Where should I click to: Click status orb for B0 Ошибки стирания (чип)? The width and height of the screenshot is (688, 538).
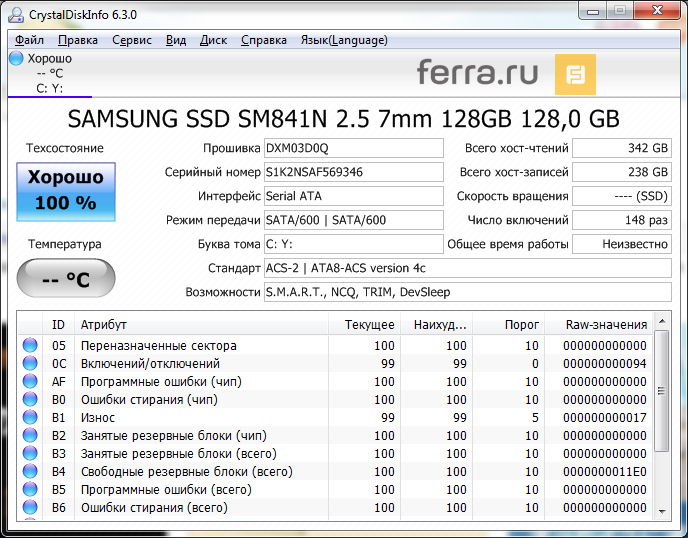point(30,399)
